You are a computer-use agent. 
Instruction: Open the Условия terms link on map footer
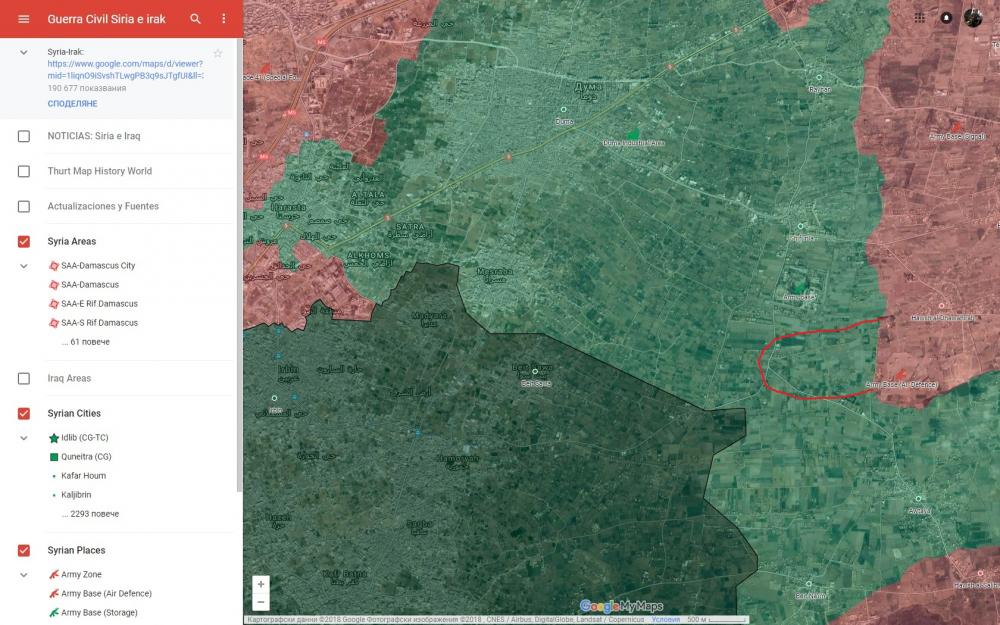[x=666, y=619]
